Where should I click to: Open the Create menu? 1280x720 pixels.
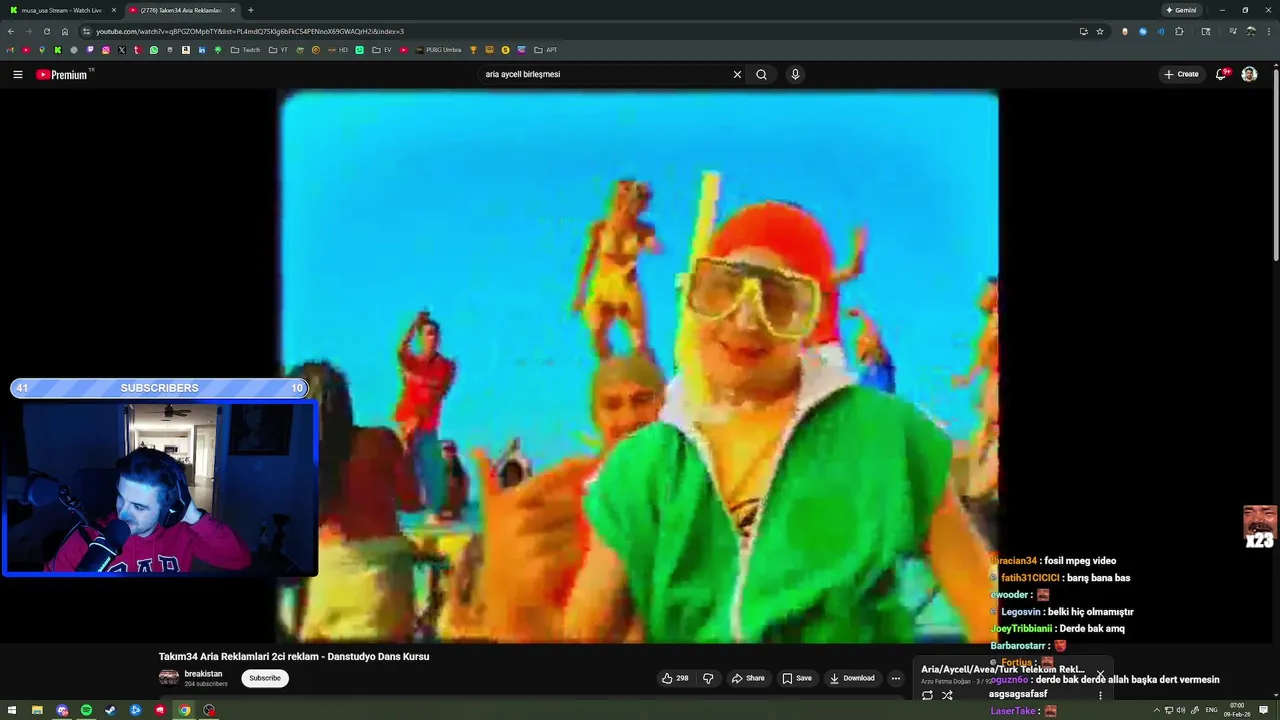1181,74
